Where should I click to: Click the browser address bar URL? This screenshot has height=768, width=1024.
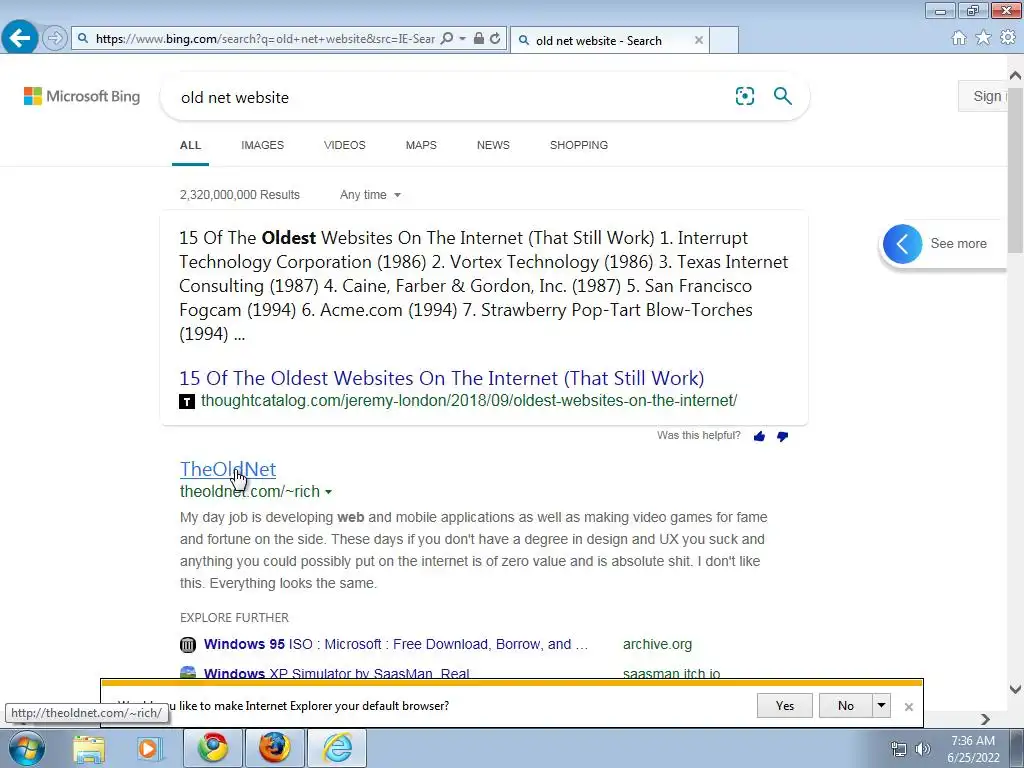[x=265, y=39]
